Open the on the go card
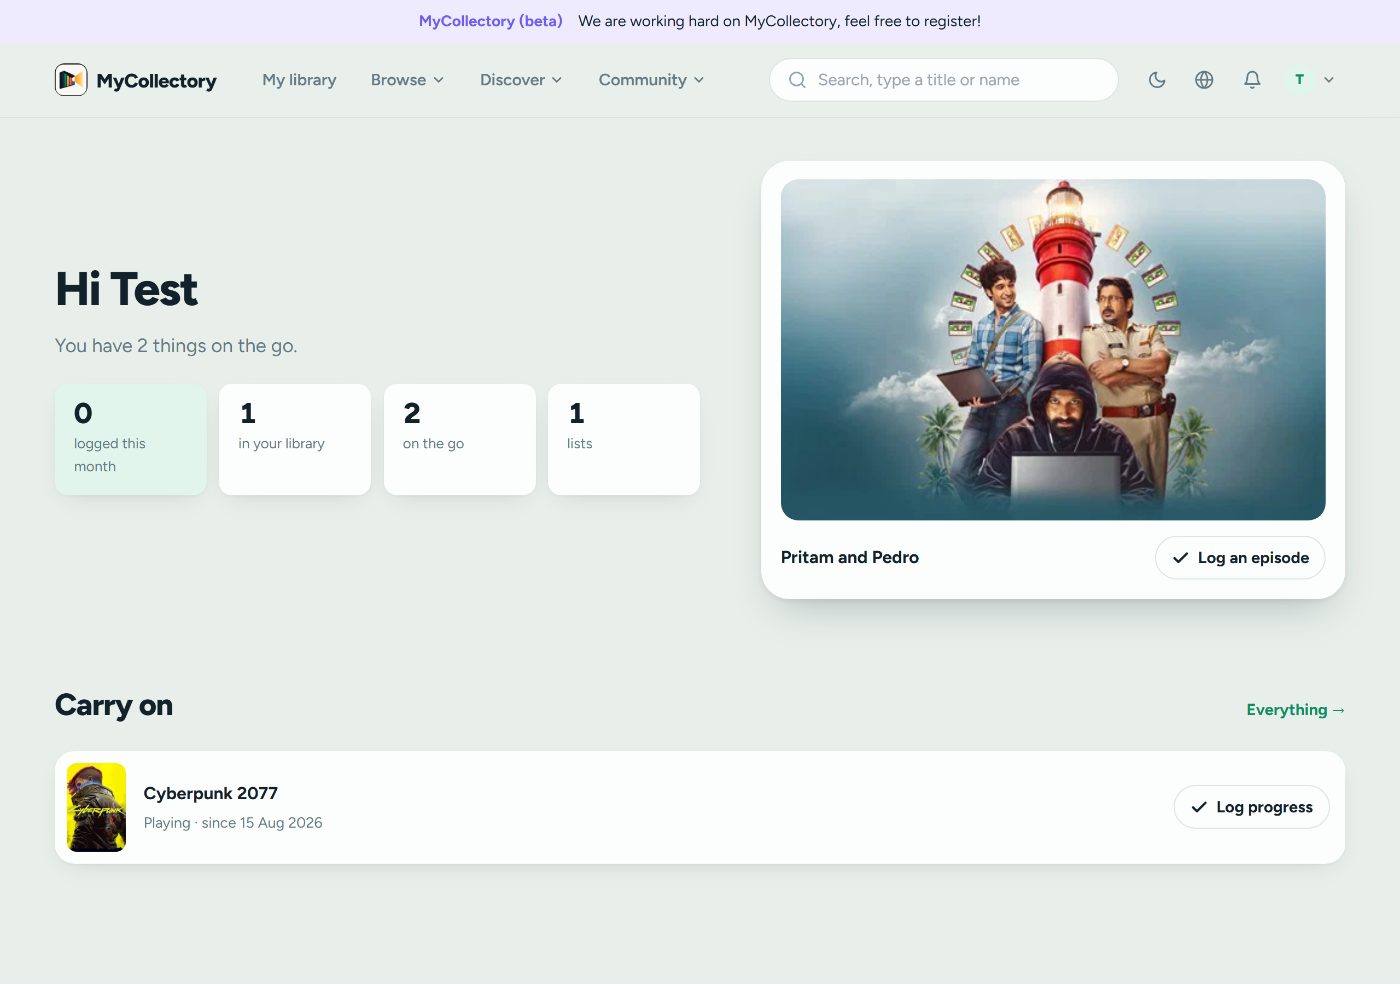The height and width of the screenshot is (984, 1400). click(x=460, y=439)
